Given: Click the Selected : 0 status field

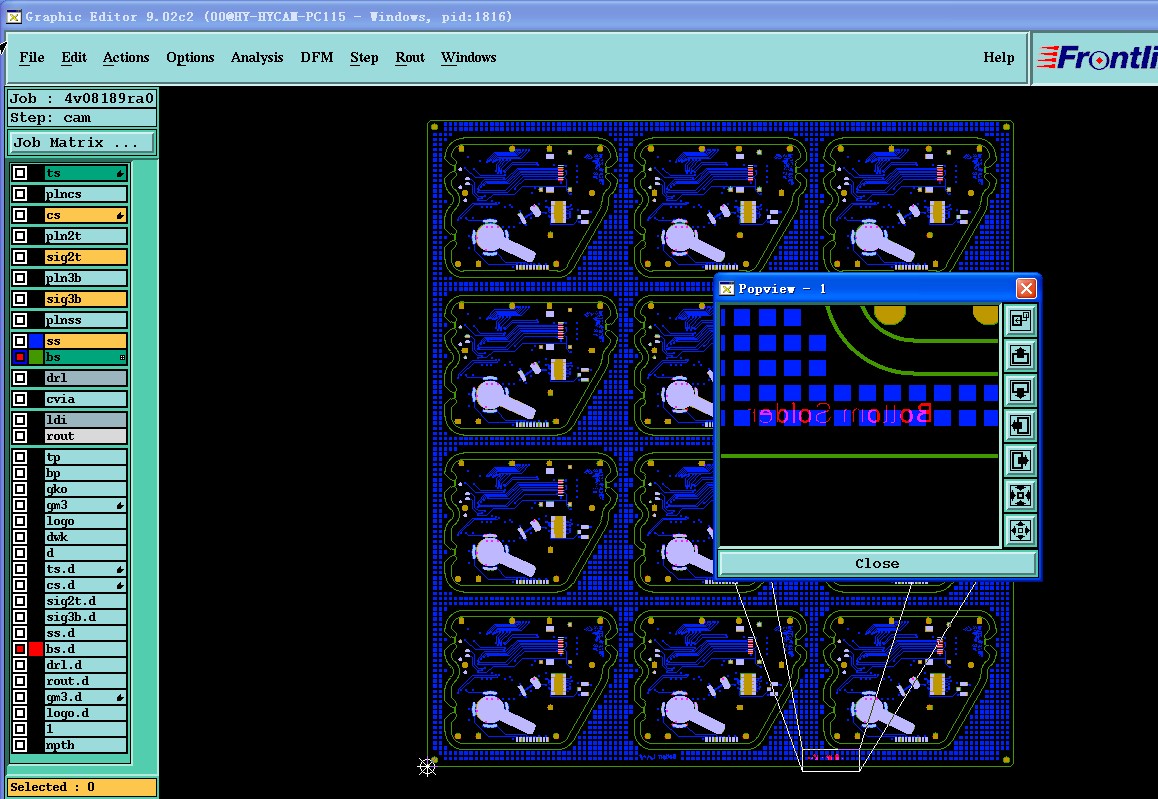Looking at the screenshot, I should [x=82, y=787].
